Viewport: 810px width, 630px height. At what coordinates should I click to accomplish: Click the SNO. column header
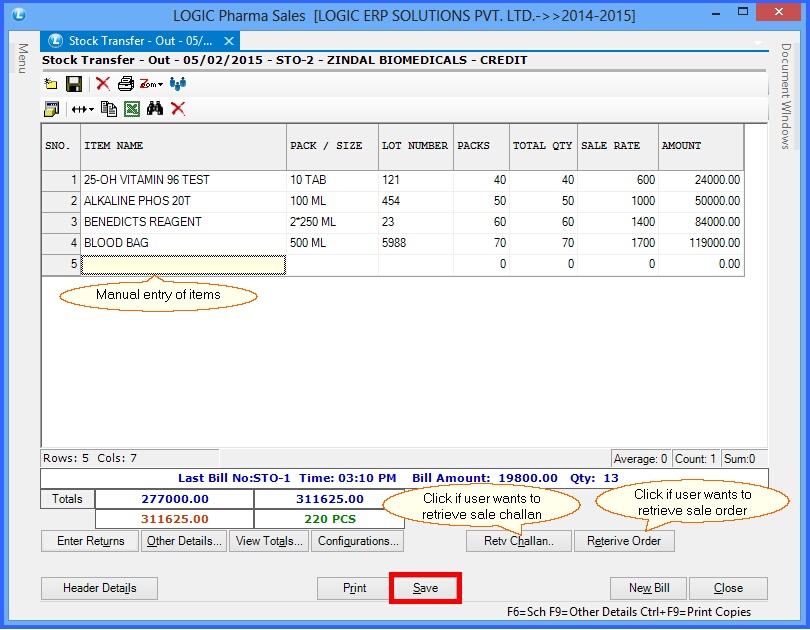(x=61, y=147)
